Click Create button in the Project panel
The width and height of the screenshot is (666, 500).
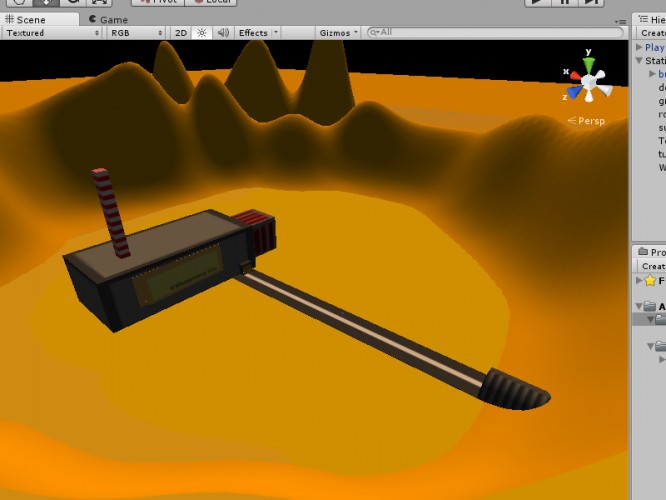tap(653, 266)
